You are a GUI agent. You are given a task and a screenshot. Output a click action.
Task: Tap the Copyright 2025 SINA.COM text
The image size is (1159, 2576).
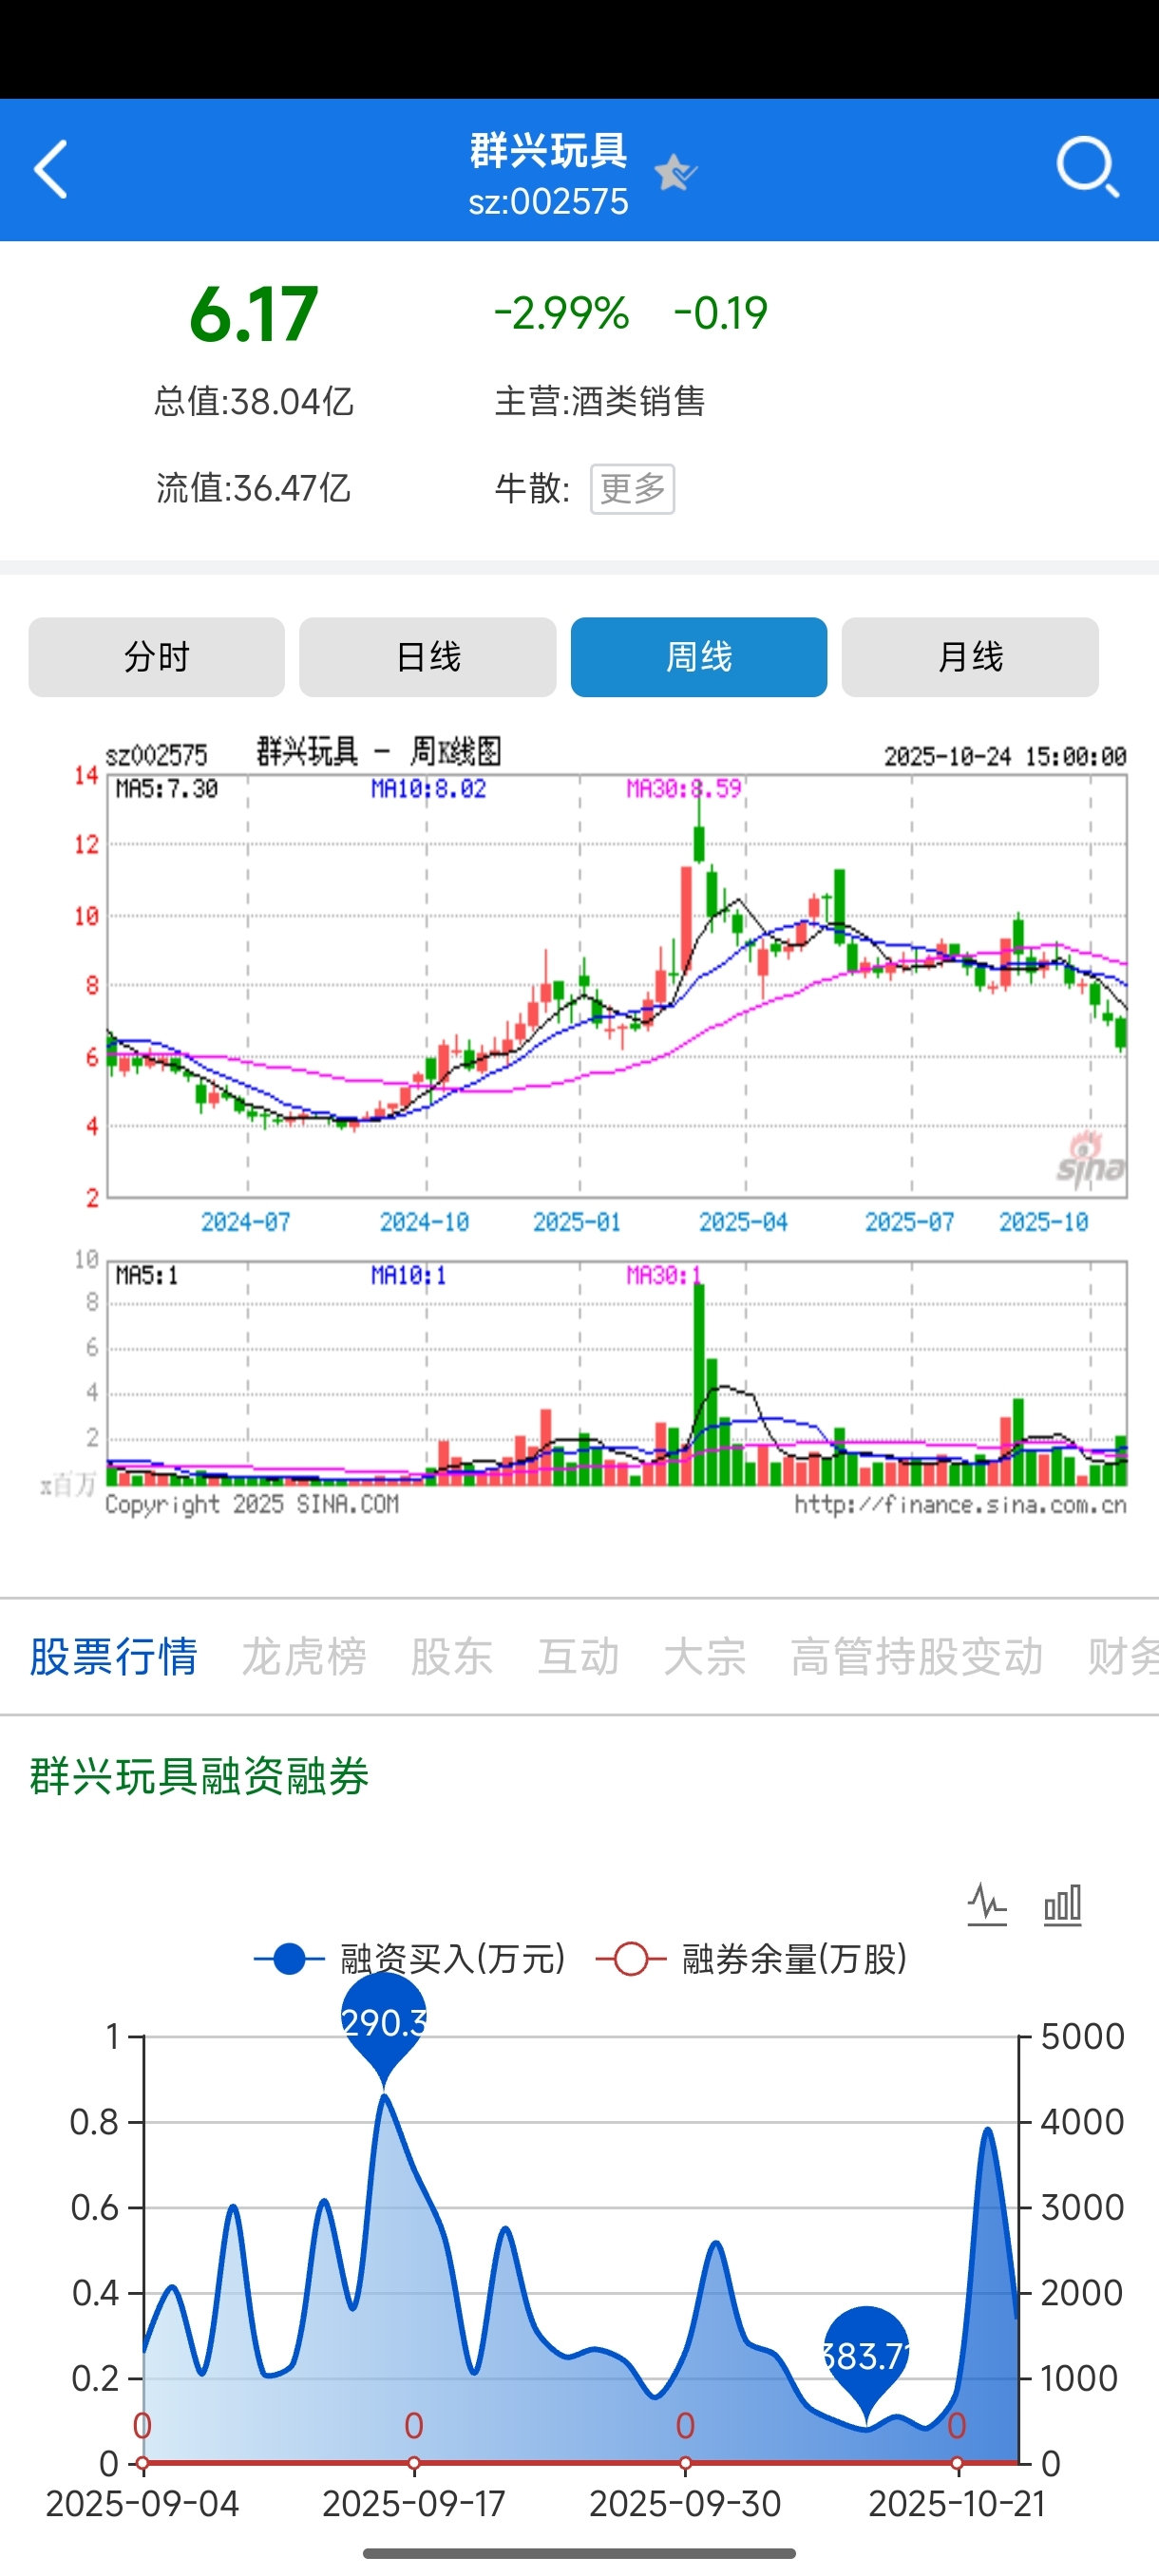pyautogui.click(x=252, y=1505)
